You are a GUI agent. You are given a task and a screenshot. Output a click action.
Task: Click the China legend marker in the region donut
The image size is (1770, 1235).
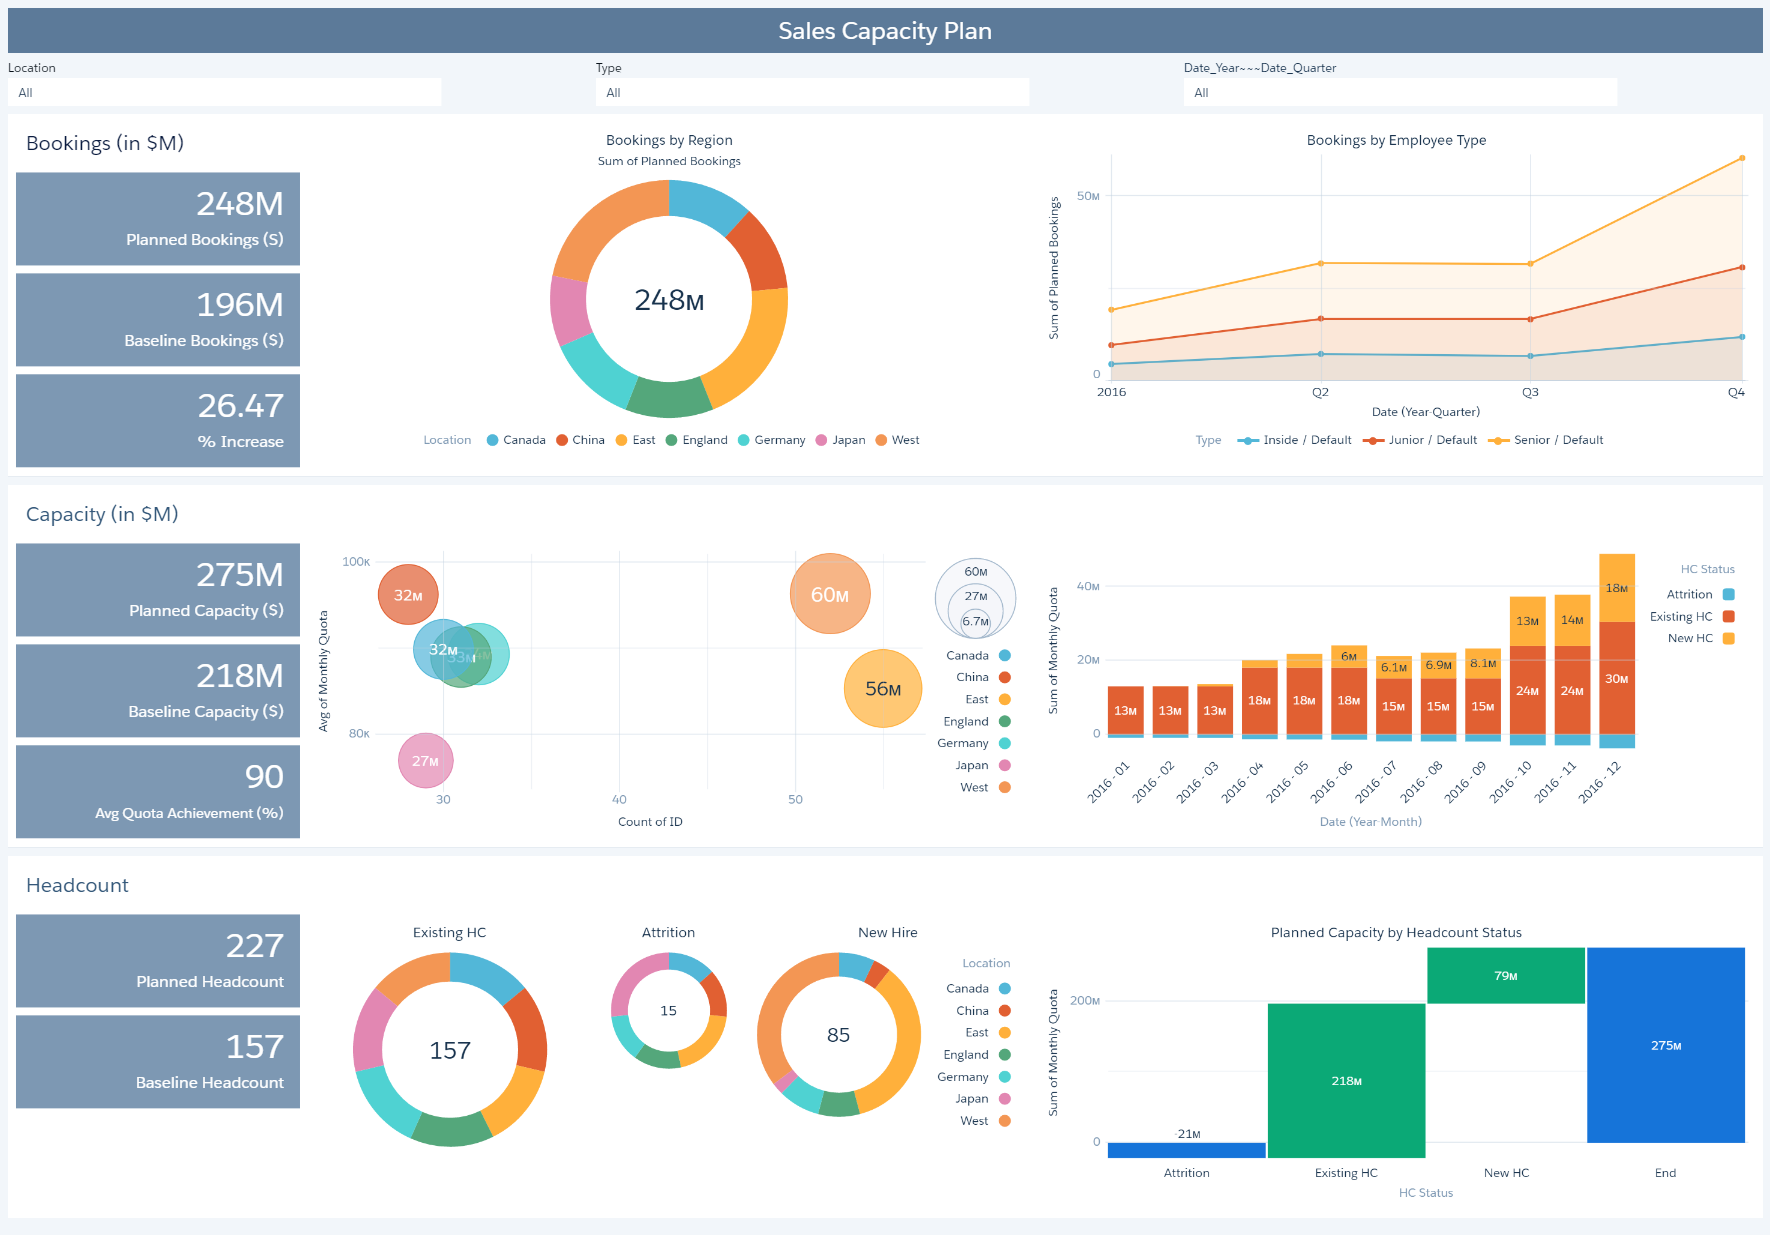[x=561, y=440]
